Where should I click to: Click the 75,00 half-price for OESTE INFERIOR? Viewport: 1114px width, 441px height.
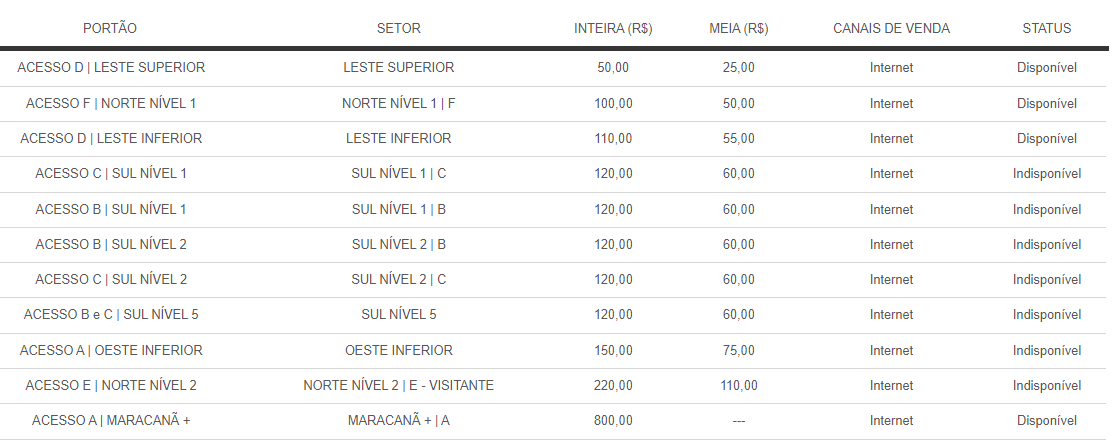[x=739, y=350]
